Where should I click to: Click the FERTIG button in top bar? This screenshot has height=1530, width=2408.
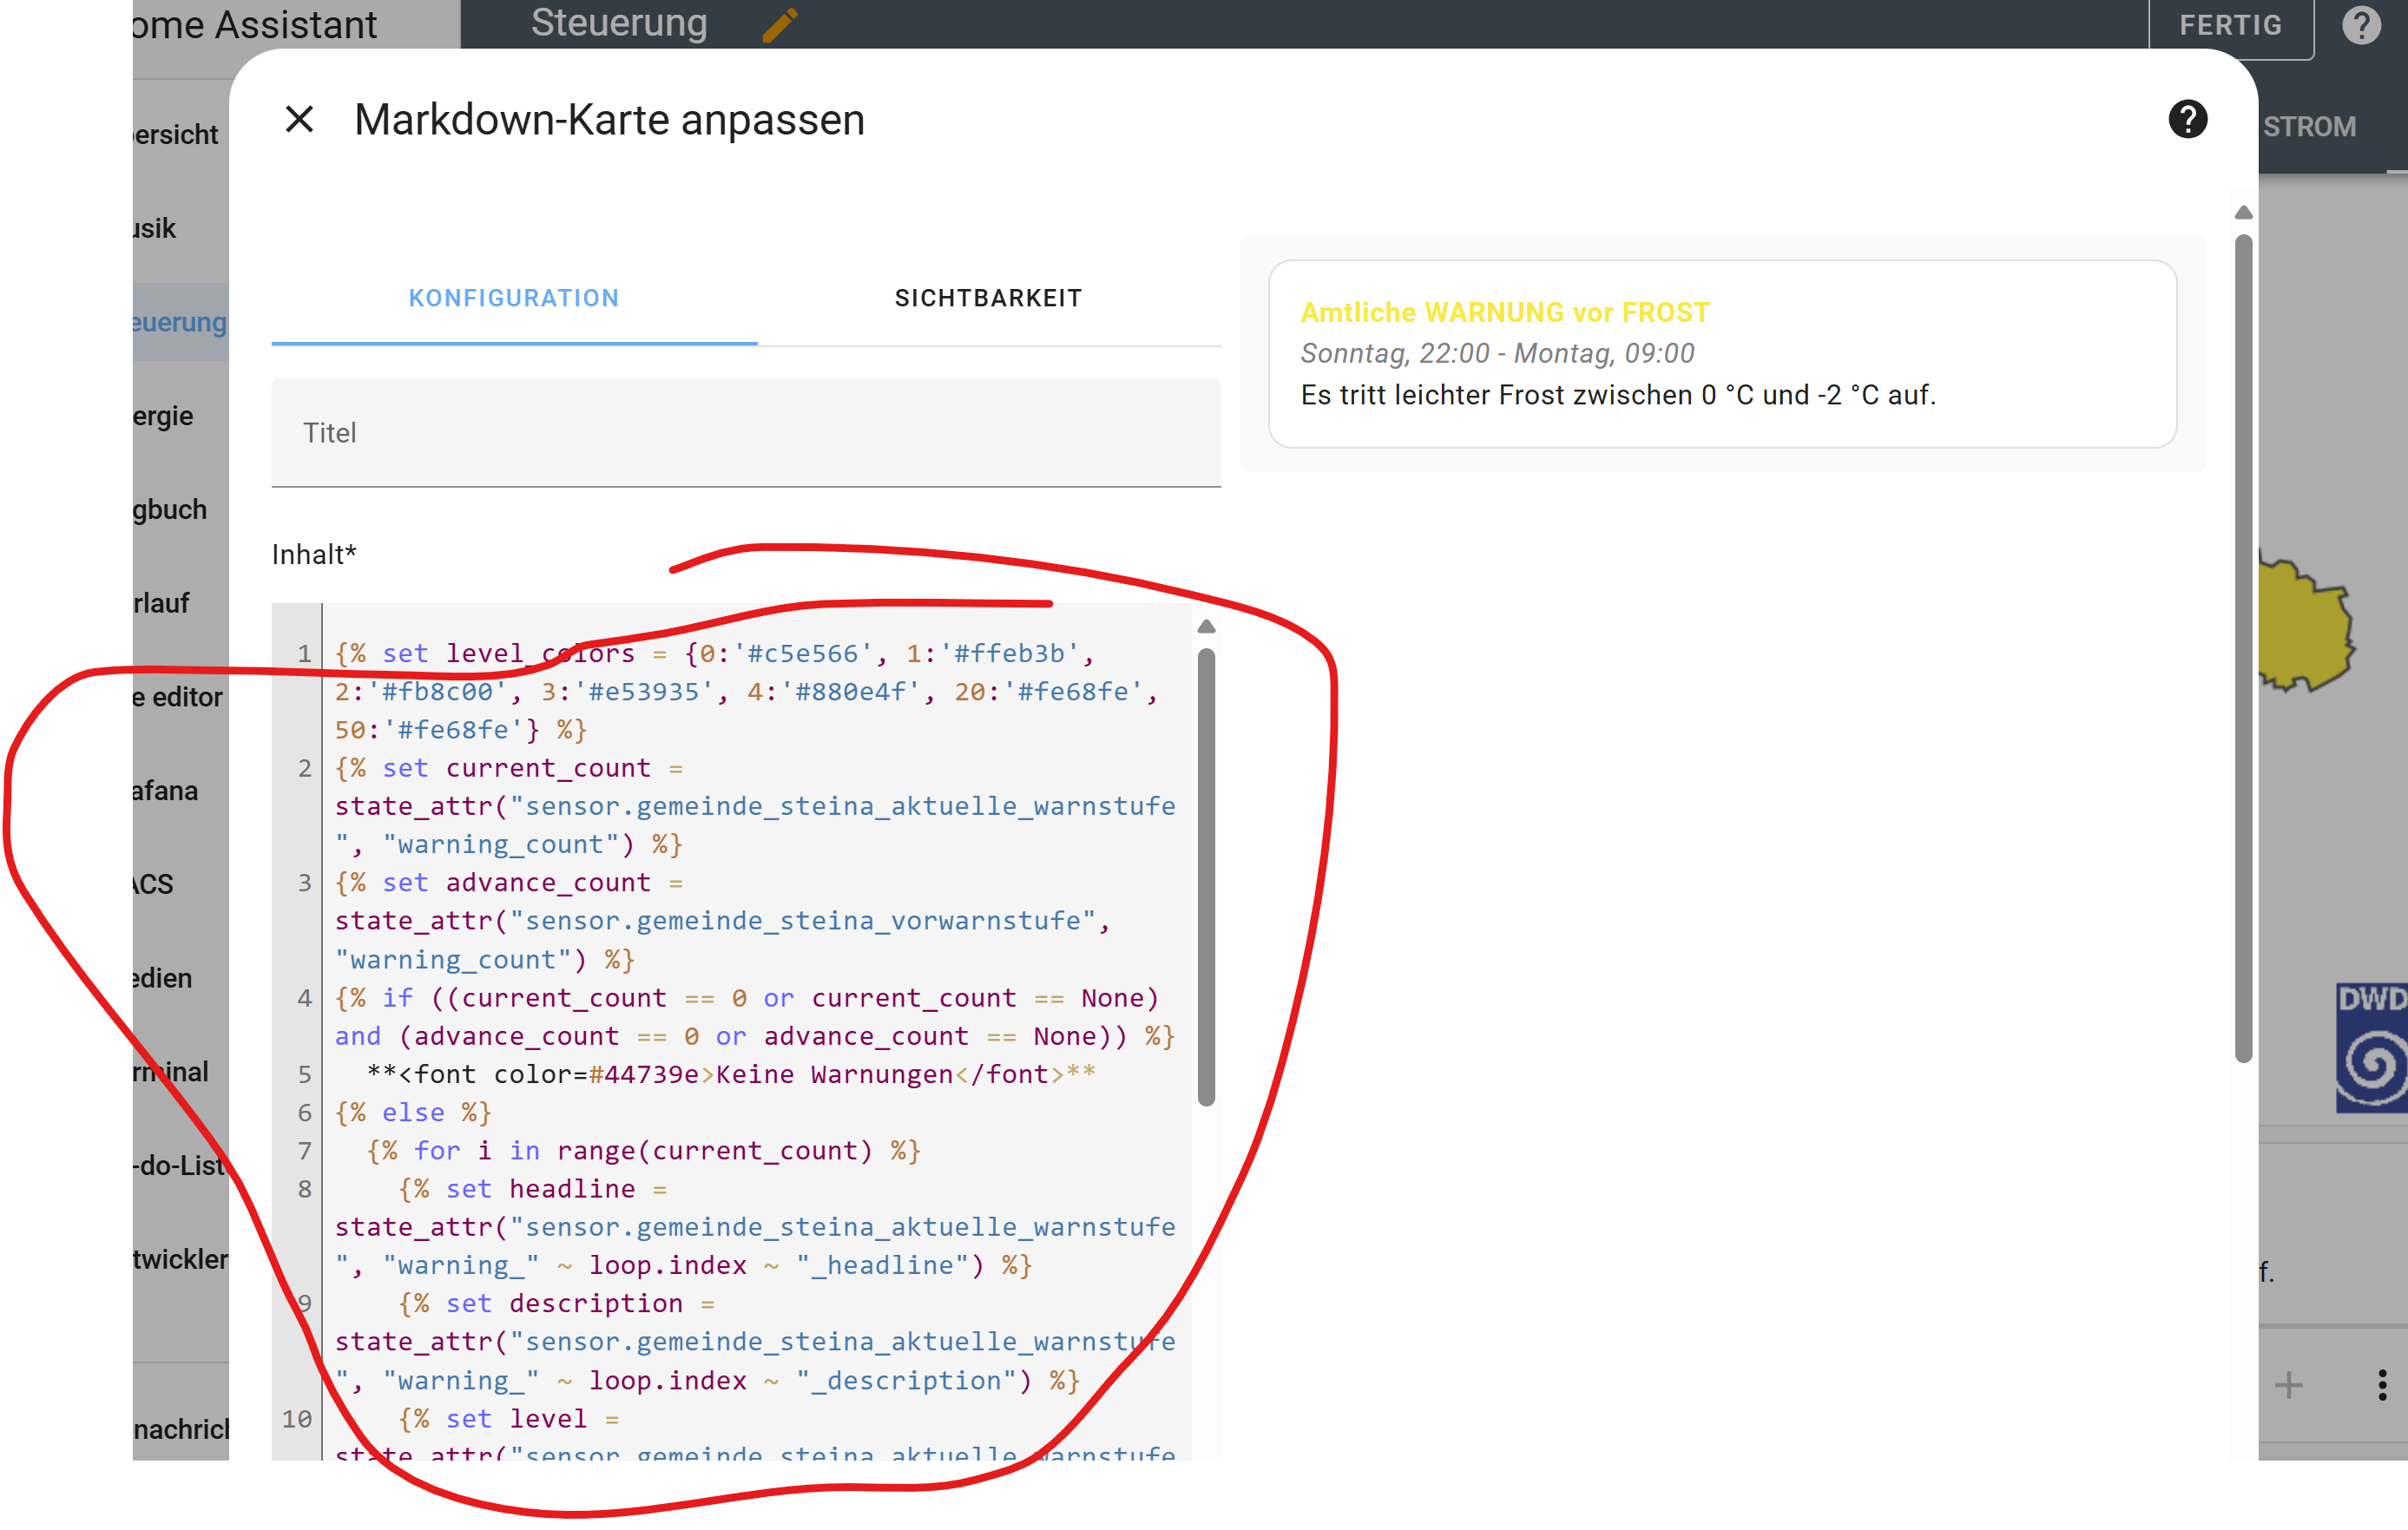(x=2231, y=25)
